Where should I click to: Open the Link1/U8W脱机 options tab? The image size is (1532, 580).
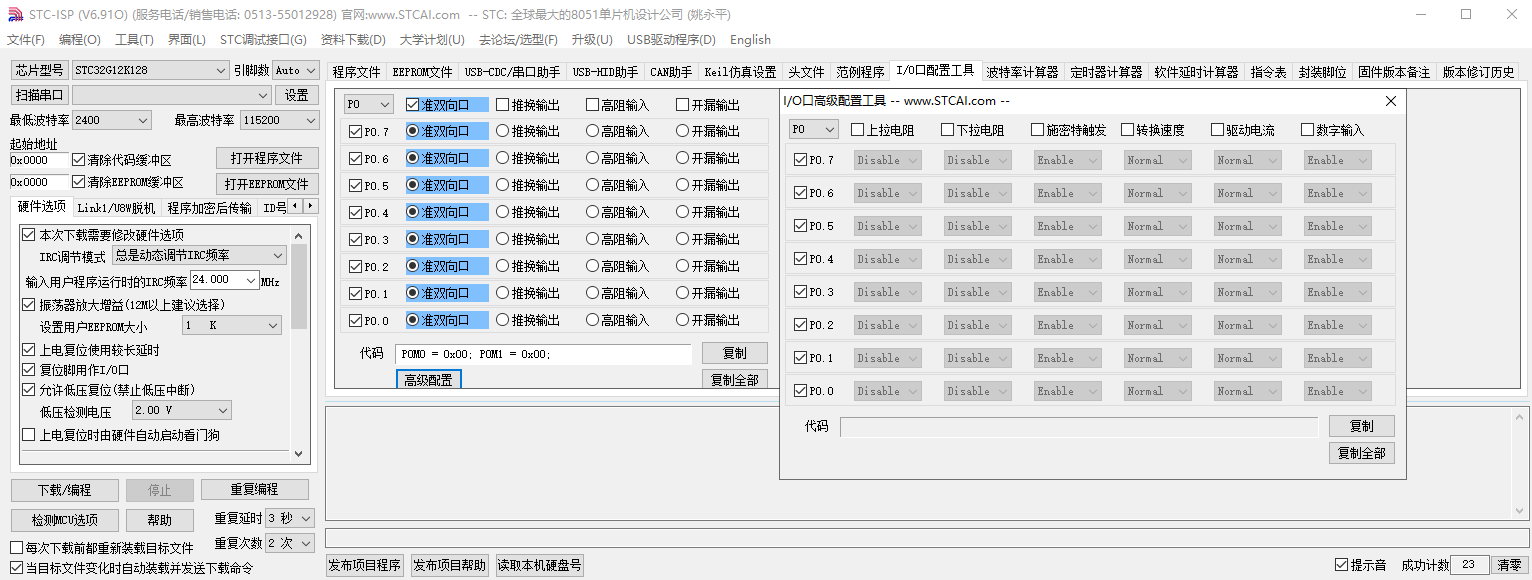point(116,208)
